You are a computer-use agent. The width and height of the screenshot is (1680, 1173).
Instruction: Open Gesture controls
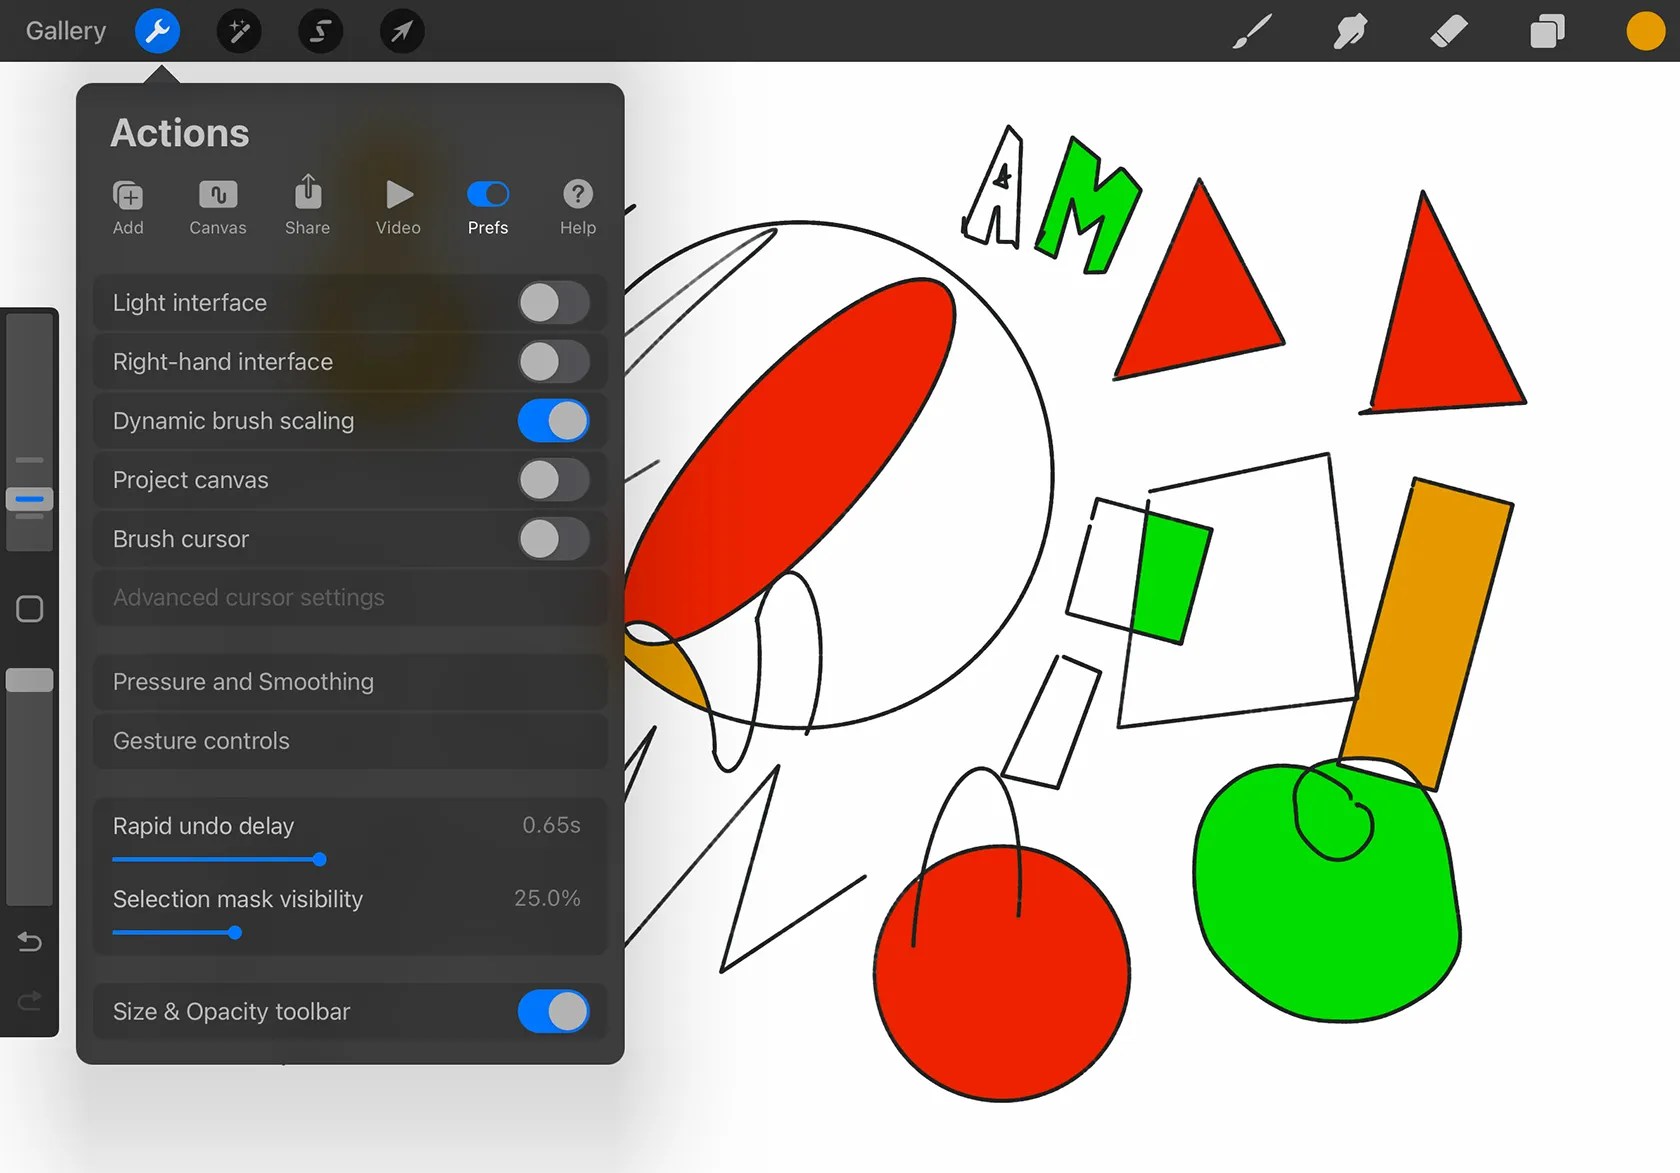(x=350, y=741)
